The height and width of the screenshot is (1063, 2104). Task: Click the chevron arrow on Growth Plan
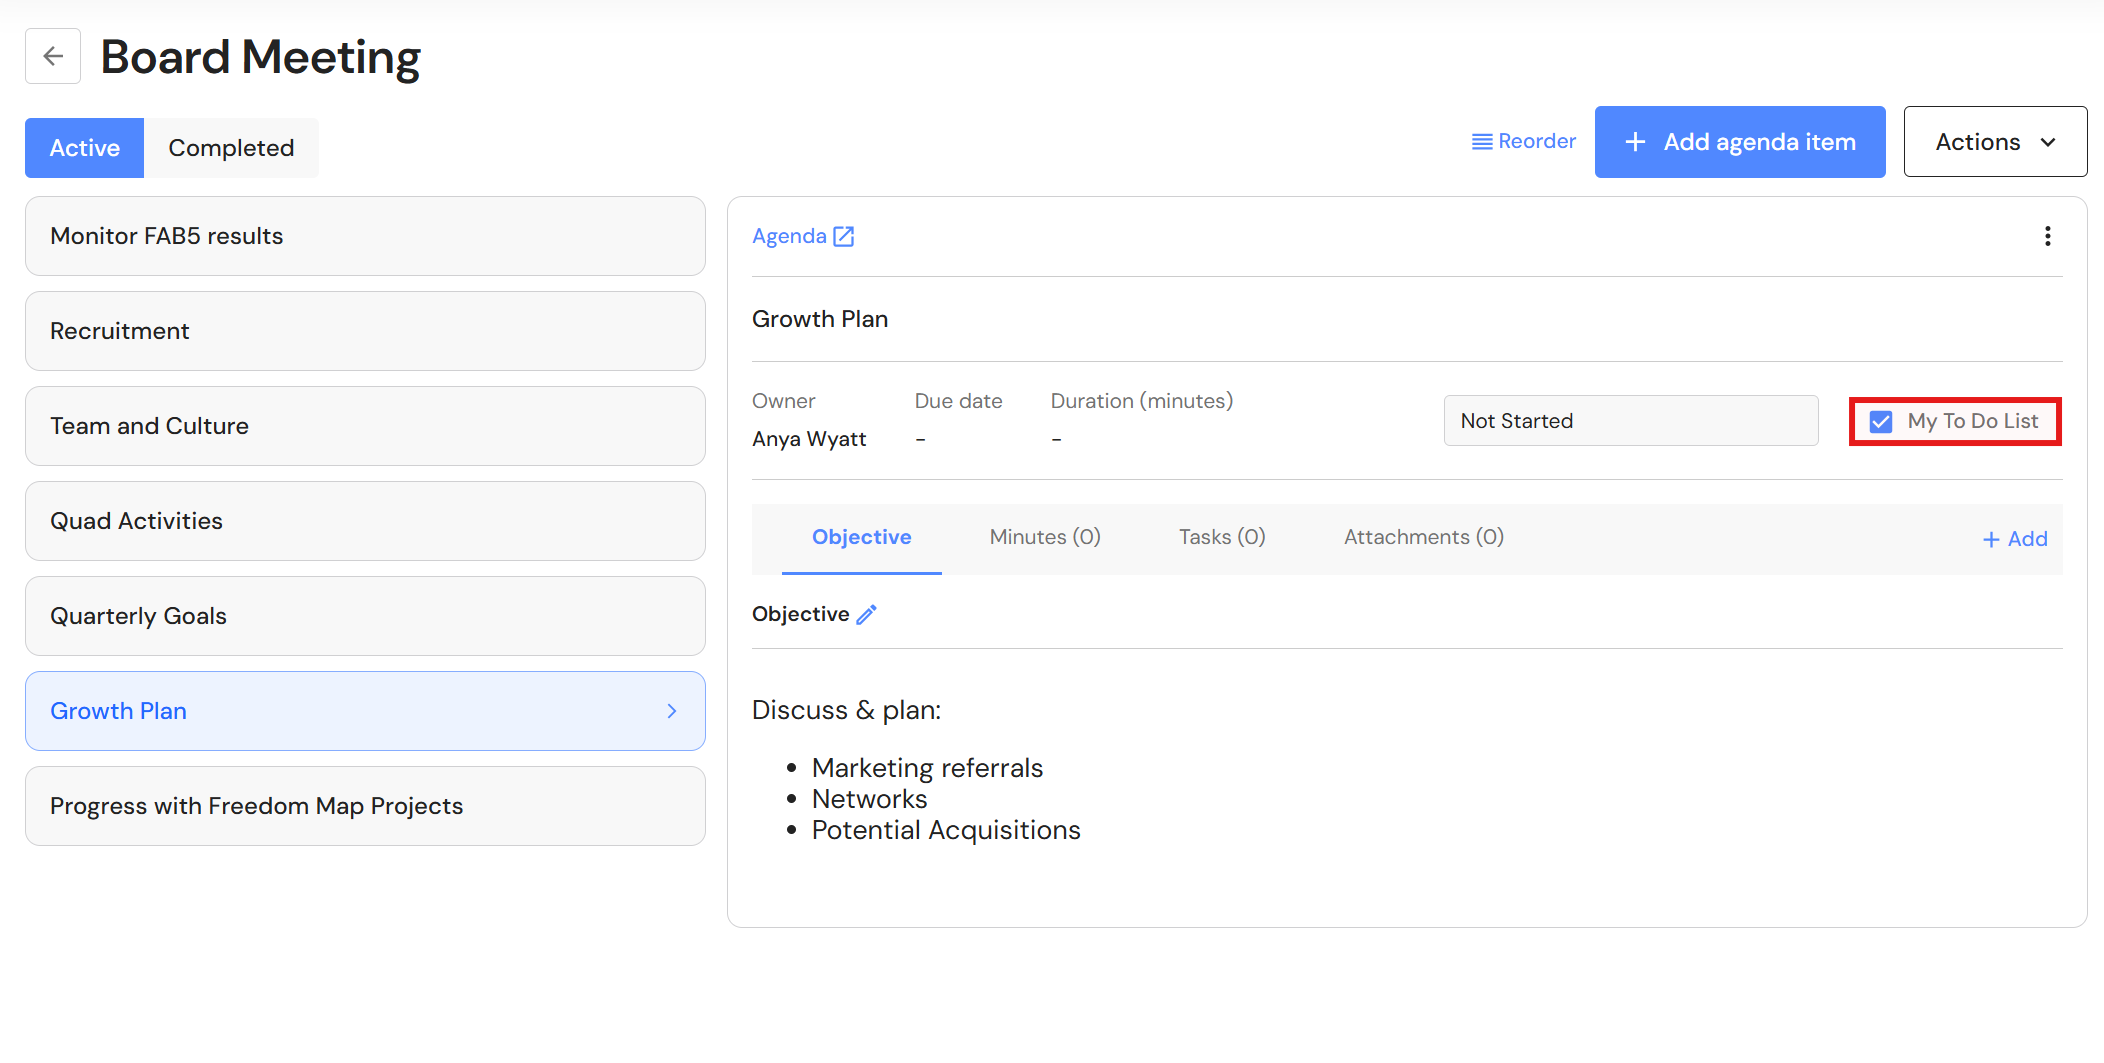[672, 711]
